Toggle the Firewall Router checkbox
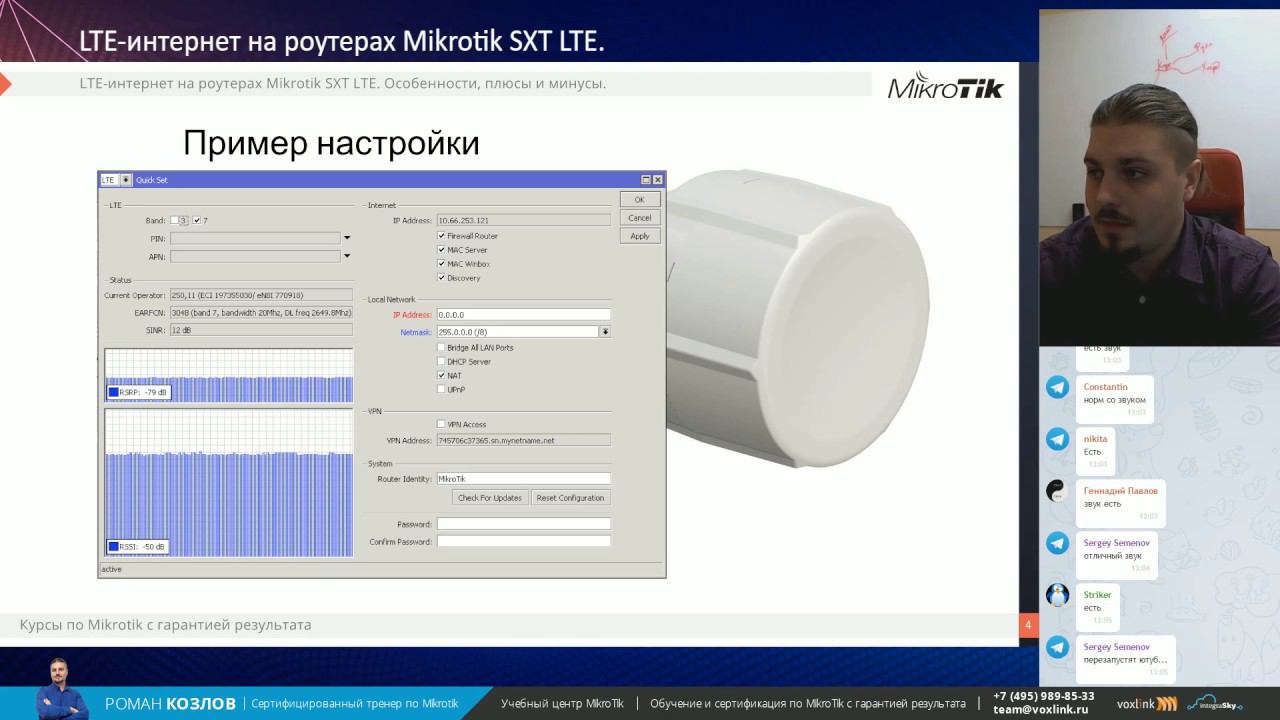Screen dimensions: 1280x720 (441, 236)
